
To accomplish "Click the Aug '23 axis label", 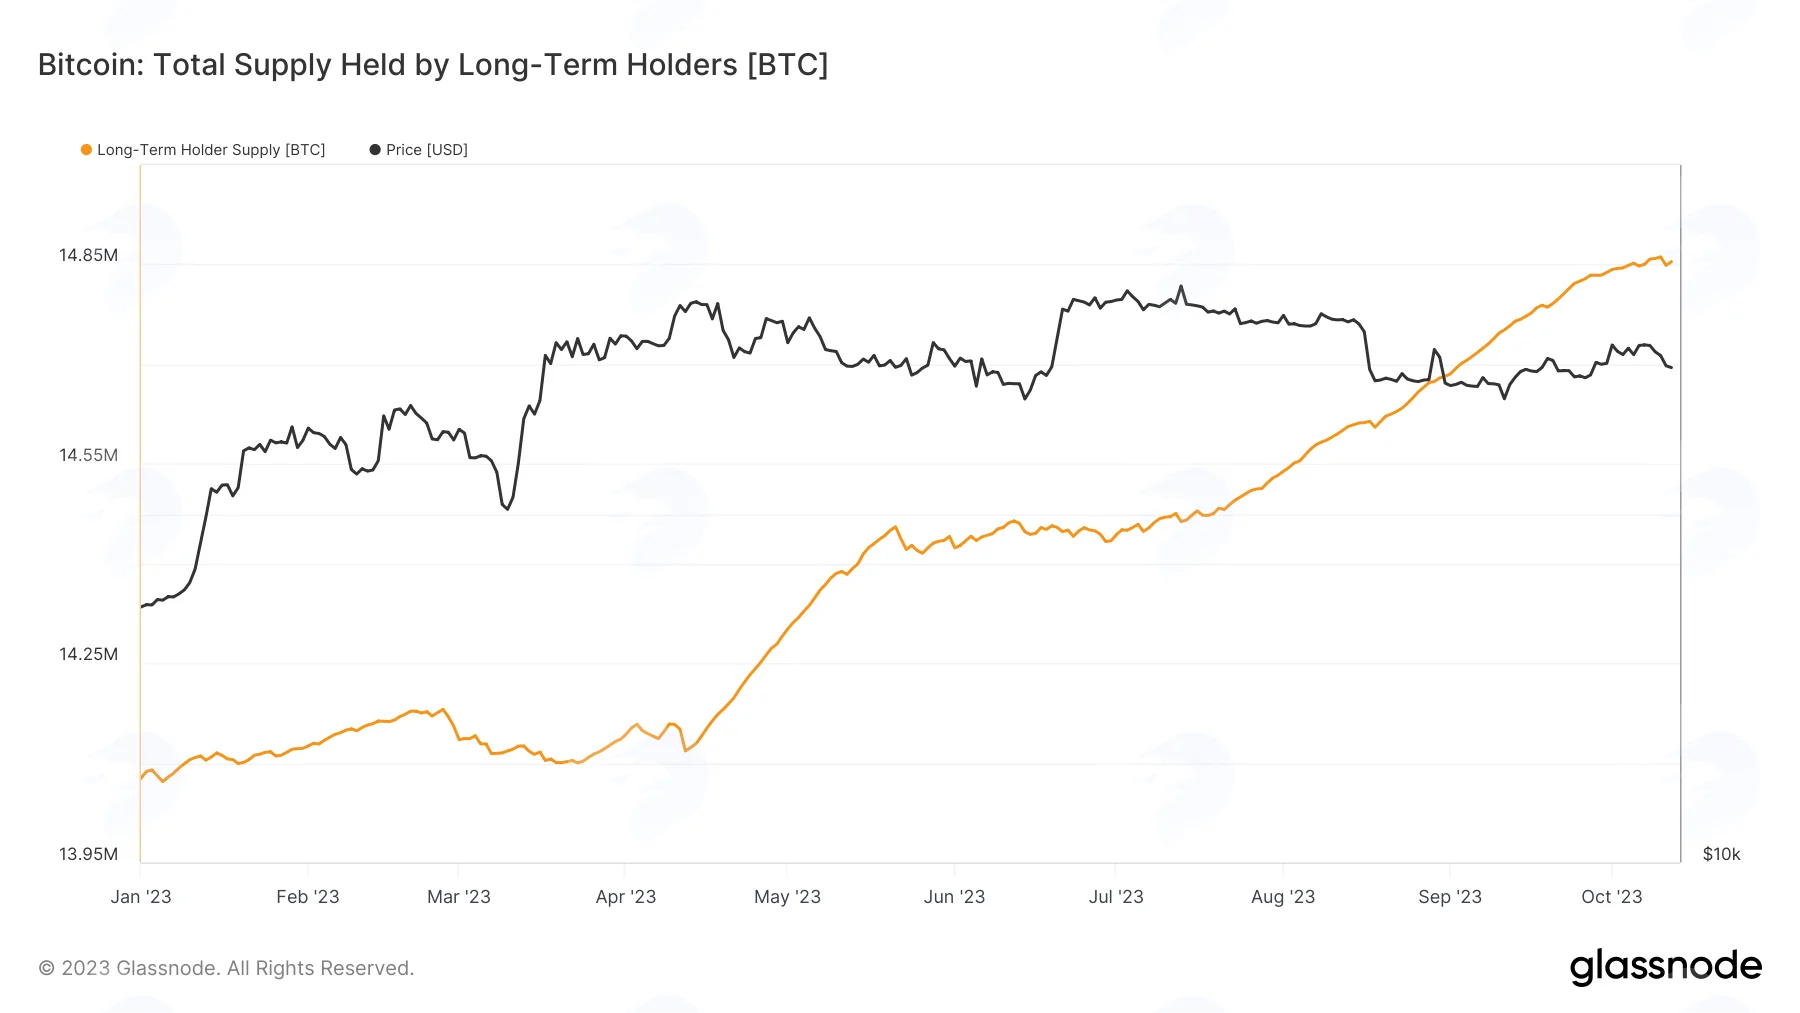I will point(1283,897).
